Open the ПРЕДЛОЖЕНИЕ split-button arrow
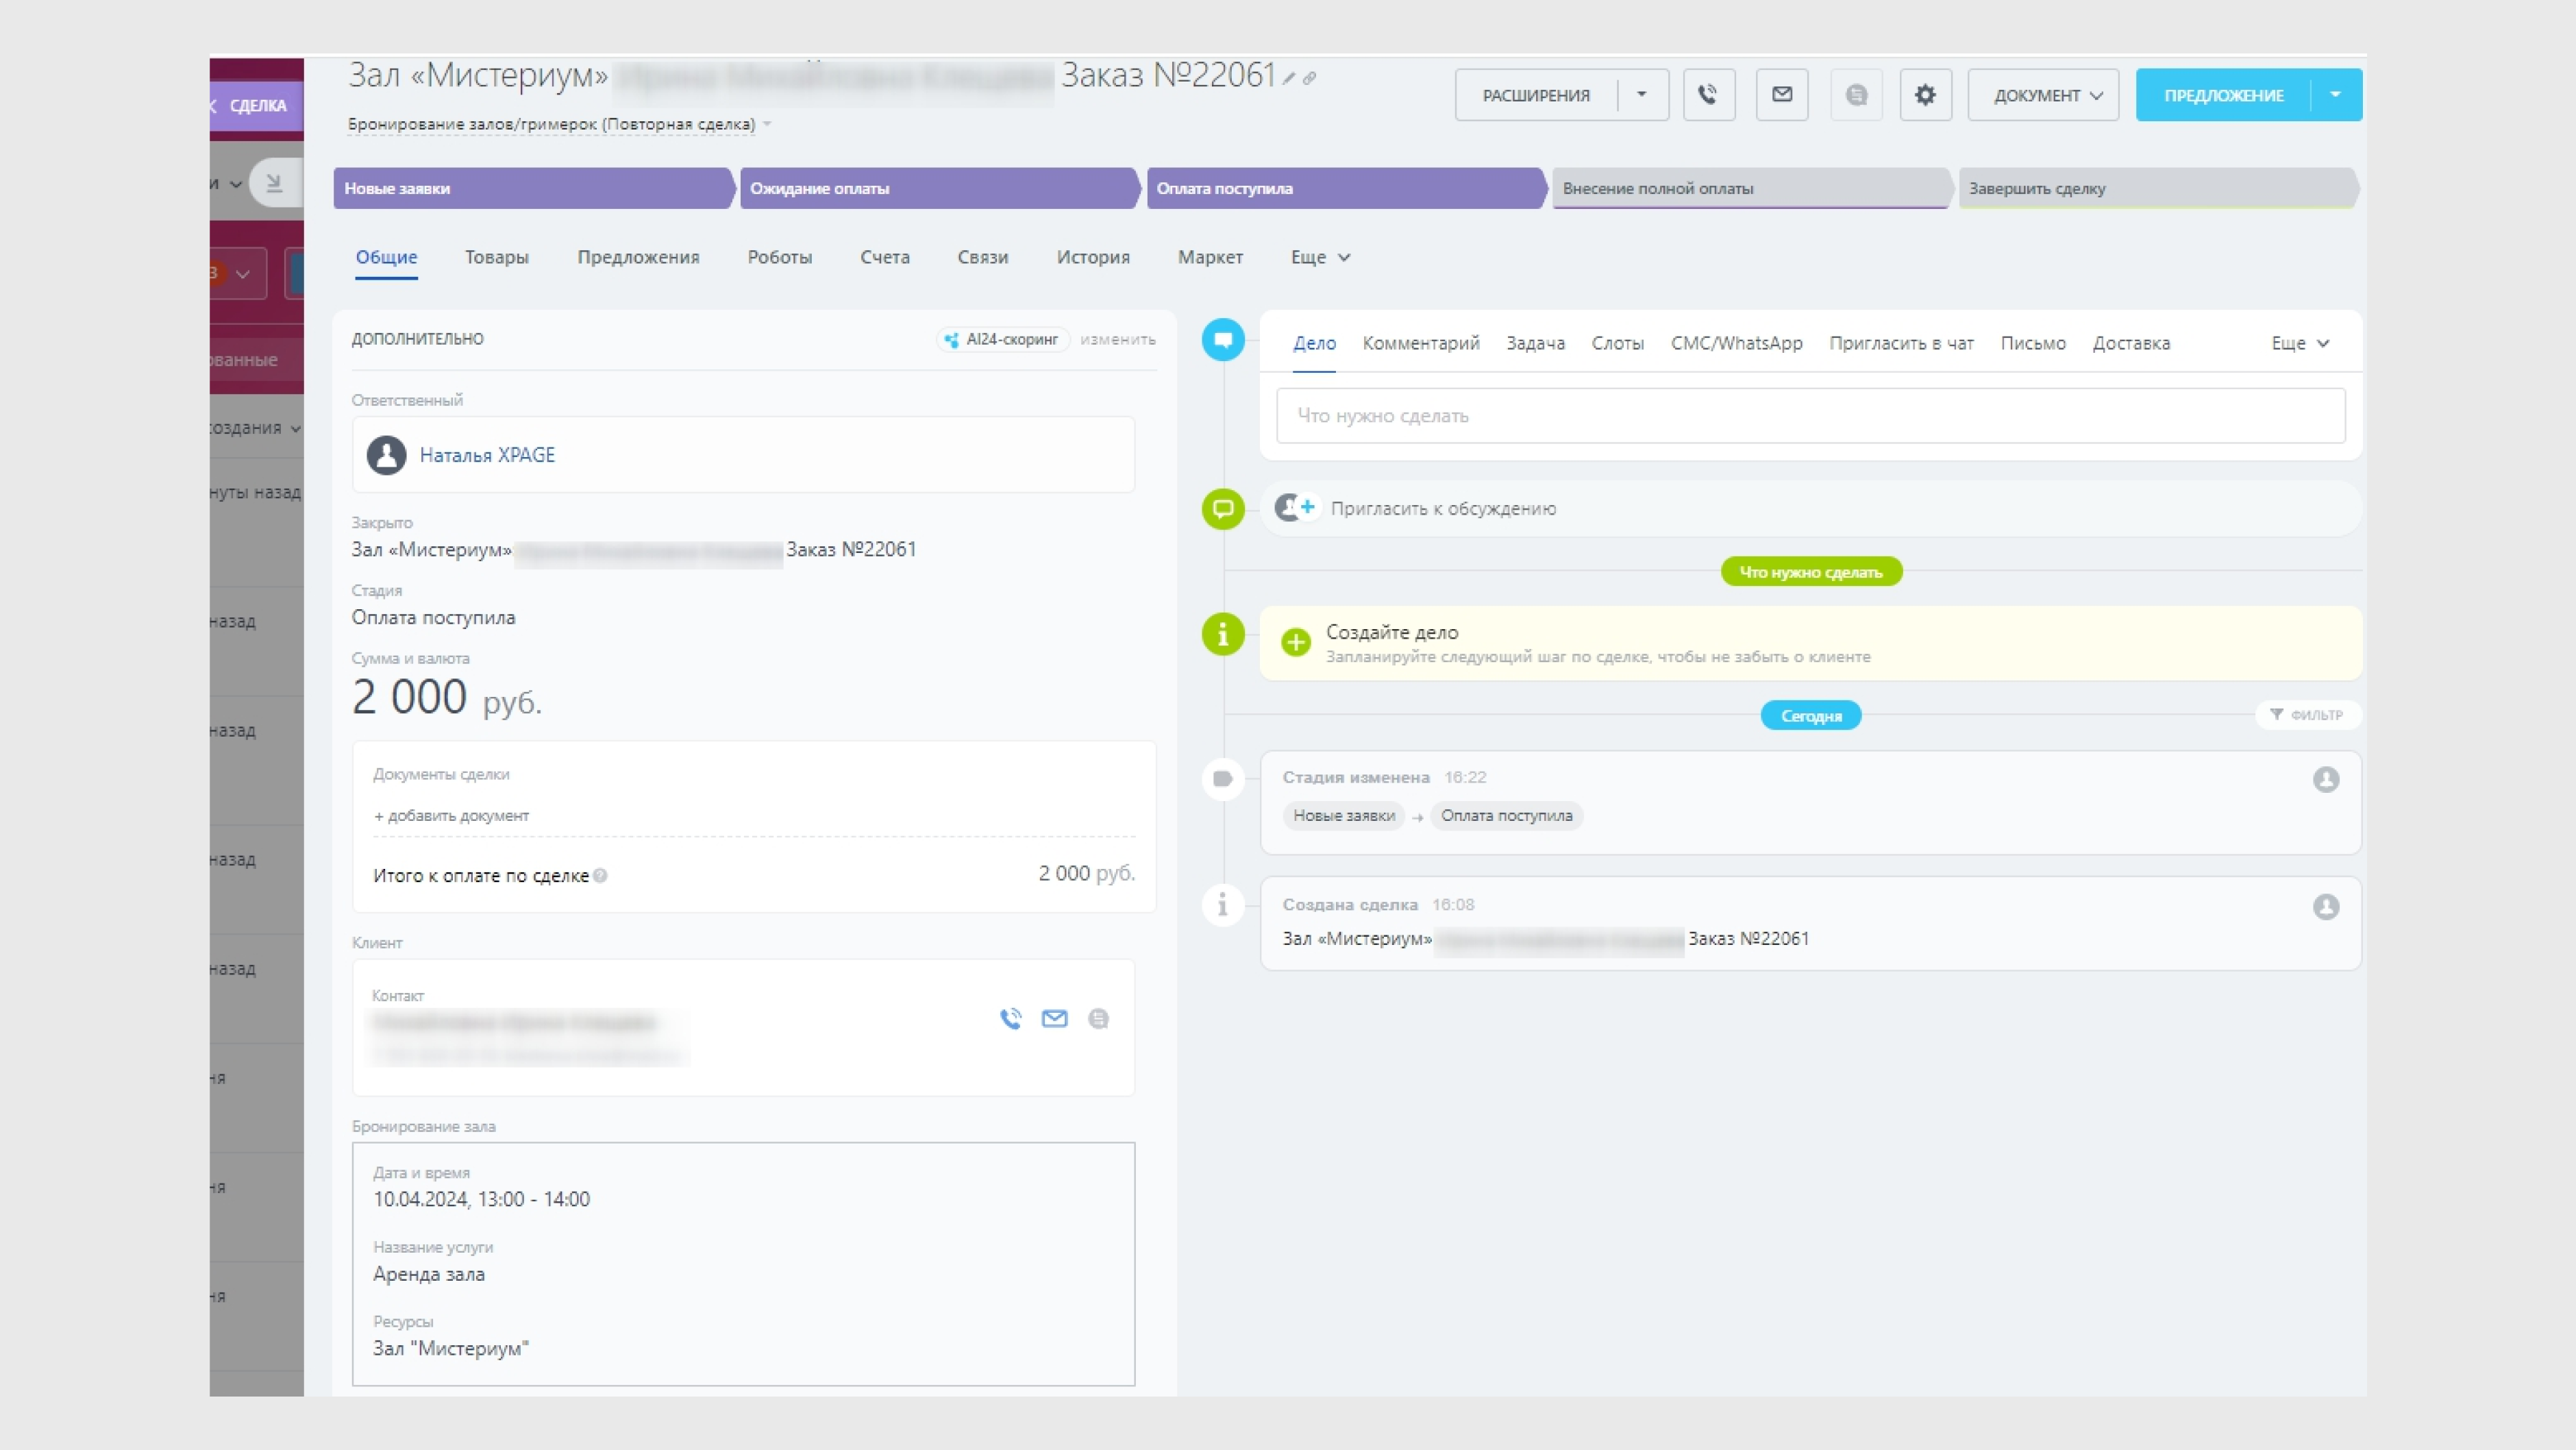2576x1450 pixels. 2335,95
